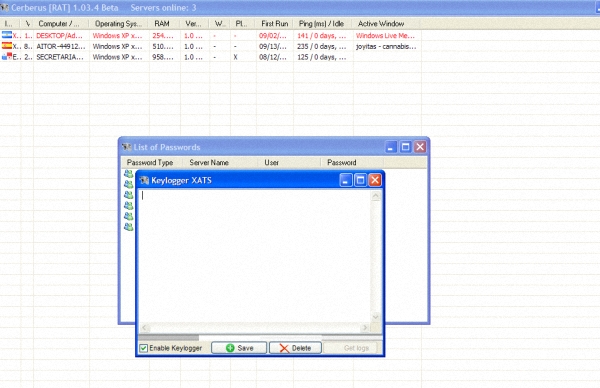The image size is (600, 388).
Task: Sort passwords by Password Type column
Action: click(152, 163)
